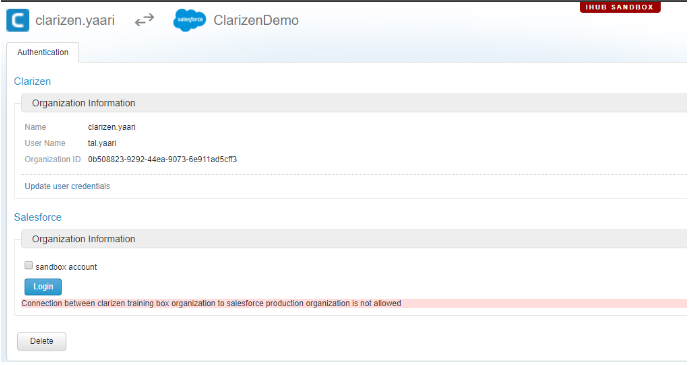This screenshot has width=693, height=365.
Task: Click the Organization ID value 0b508823-9292-44ea-9073-6e911ad5cff3
Action: 162,159
